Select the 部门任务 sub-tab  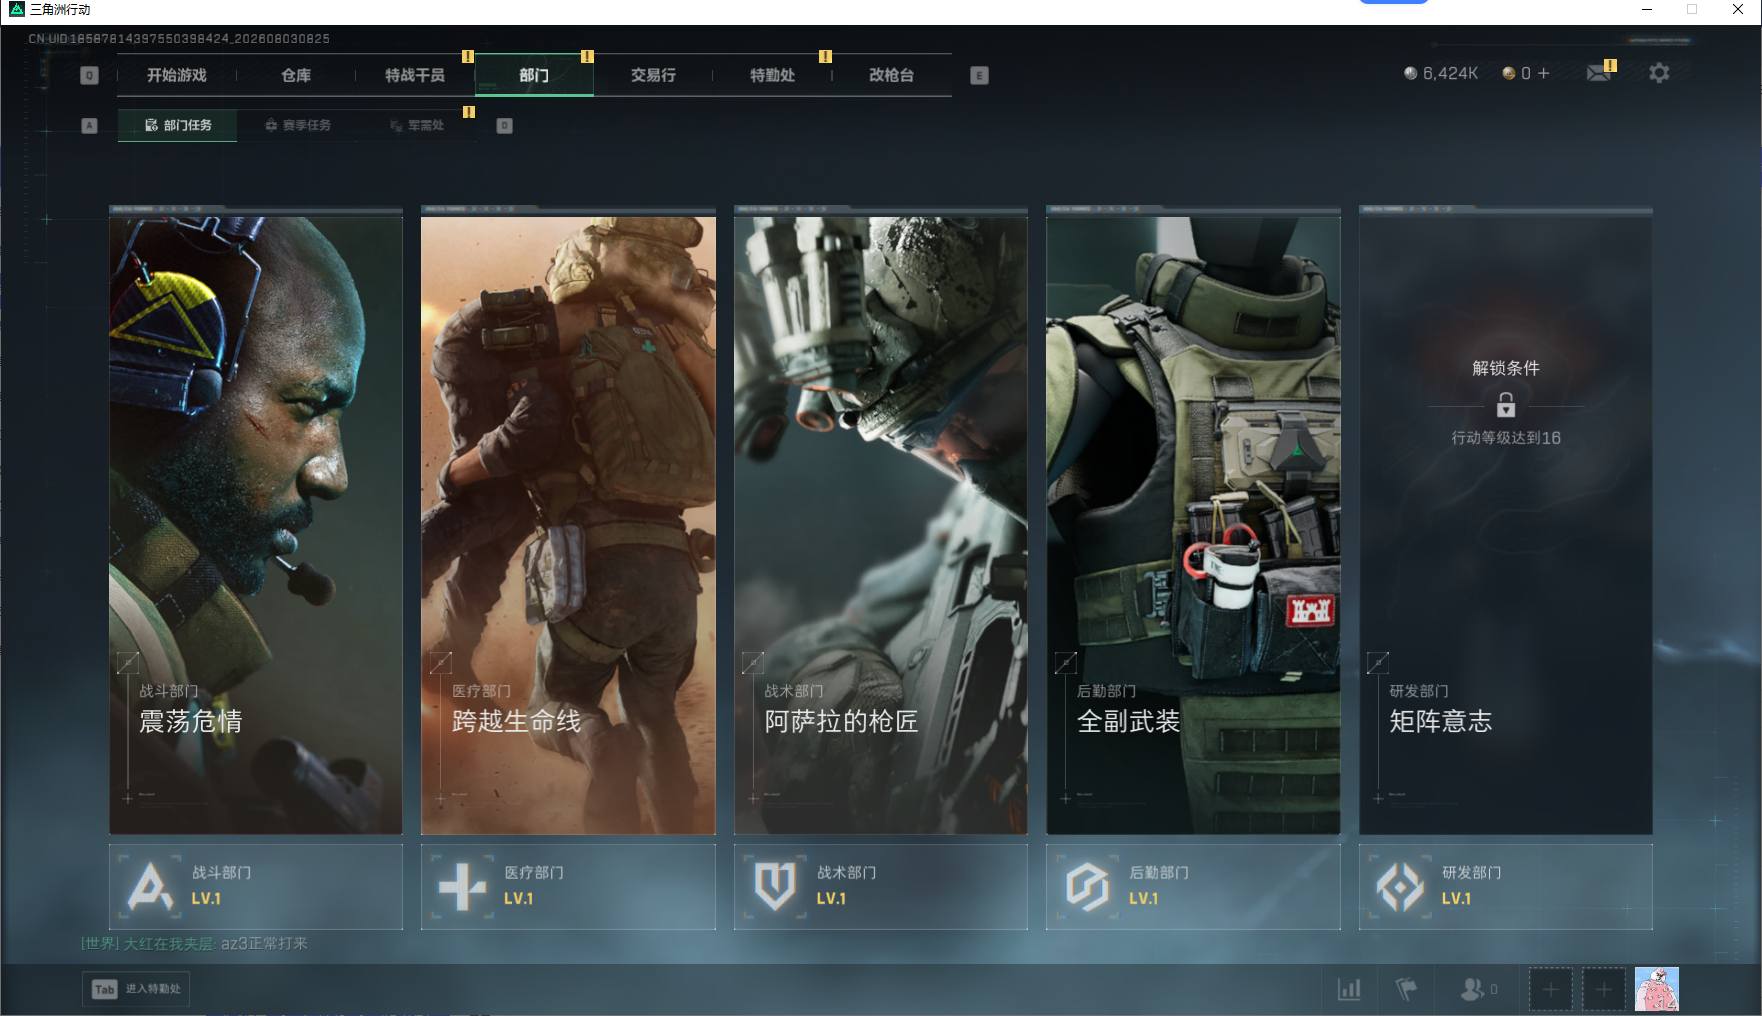coord(178,125)
